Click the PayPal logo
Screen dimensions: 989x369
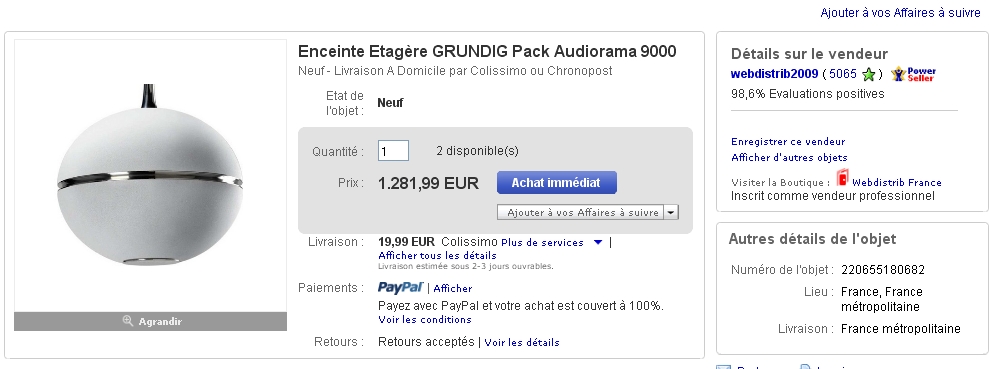click(401, 288)
